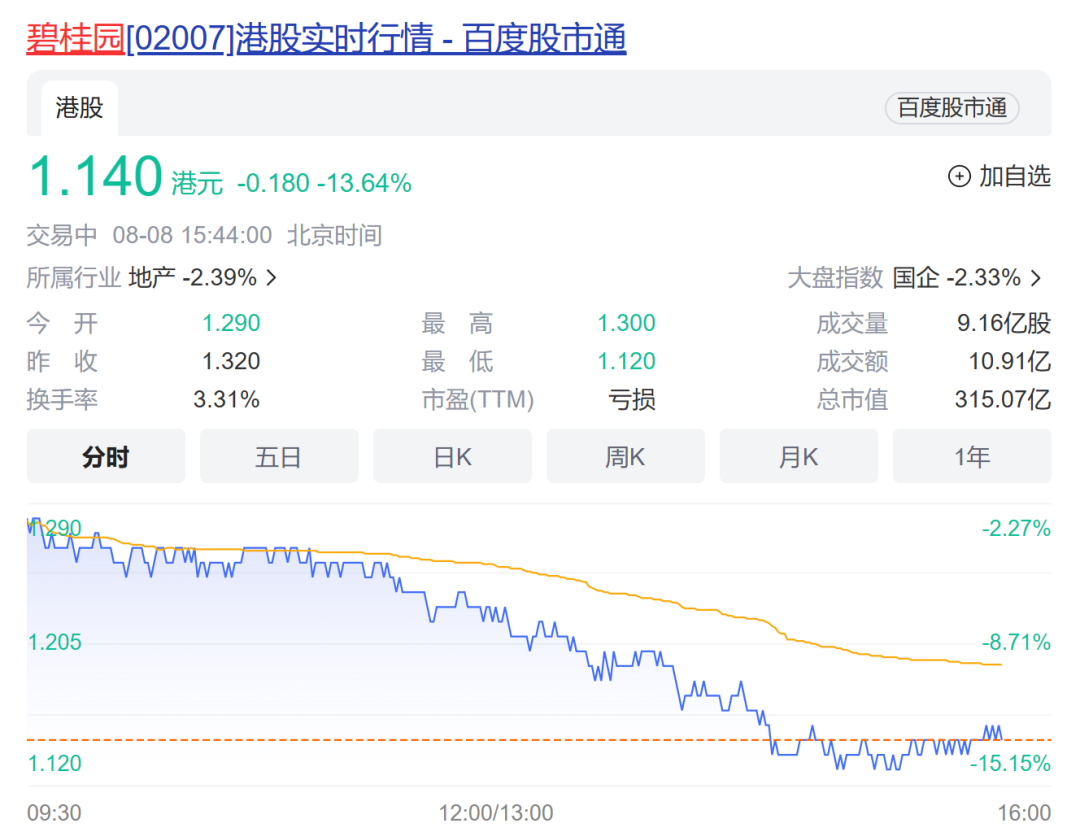The image size is (1080, 832).
Task: Switch to the 周K chart tab
Action: click(x=625, y=456)
